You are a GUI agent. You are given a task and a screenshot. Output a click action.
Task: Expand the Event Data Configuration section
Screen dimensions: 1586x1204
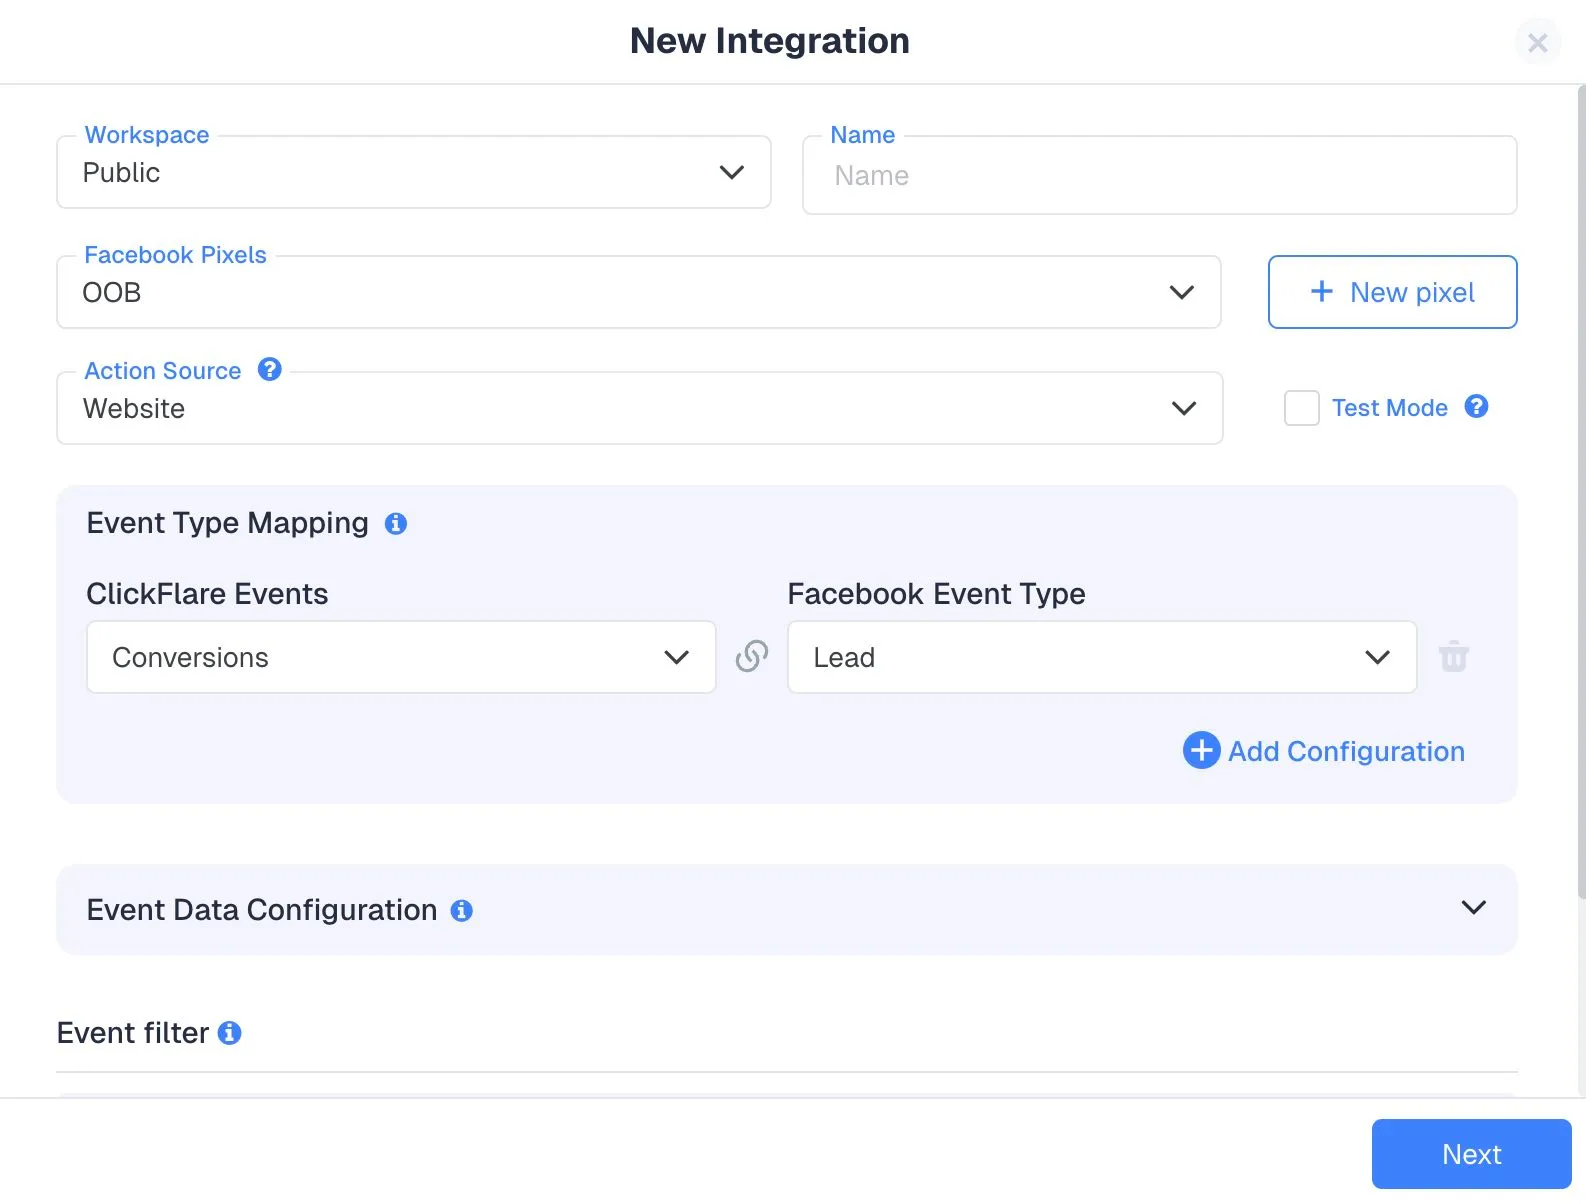pyautogui.click(x=1473, y=907)
